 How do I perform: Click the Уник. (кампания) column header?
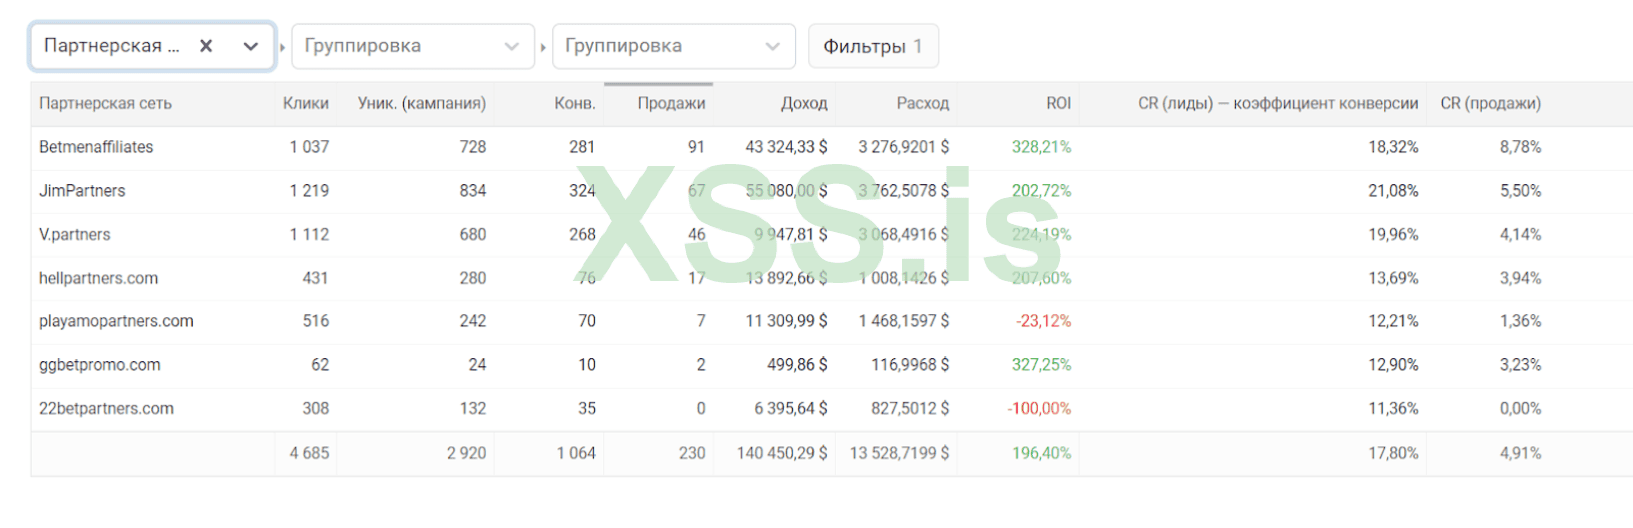(x=421, y=103)
